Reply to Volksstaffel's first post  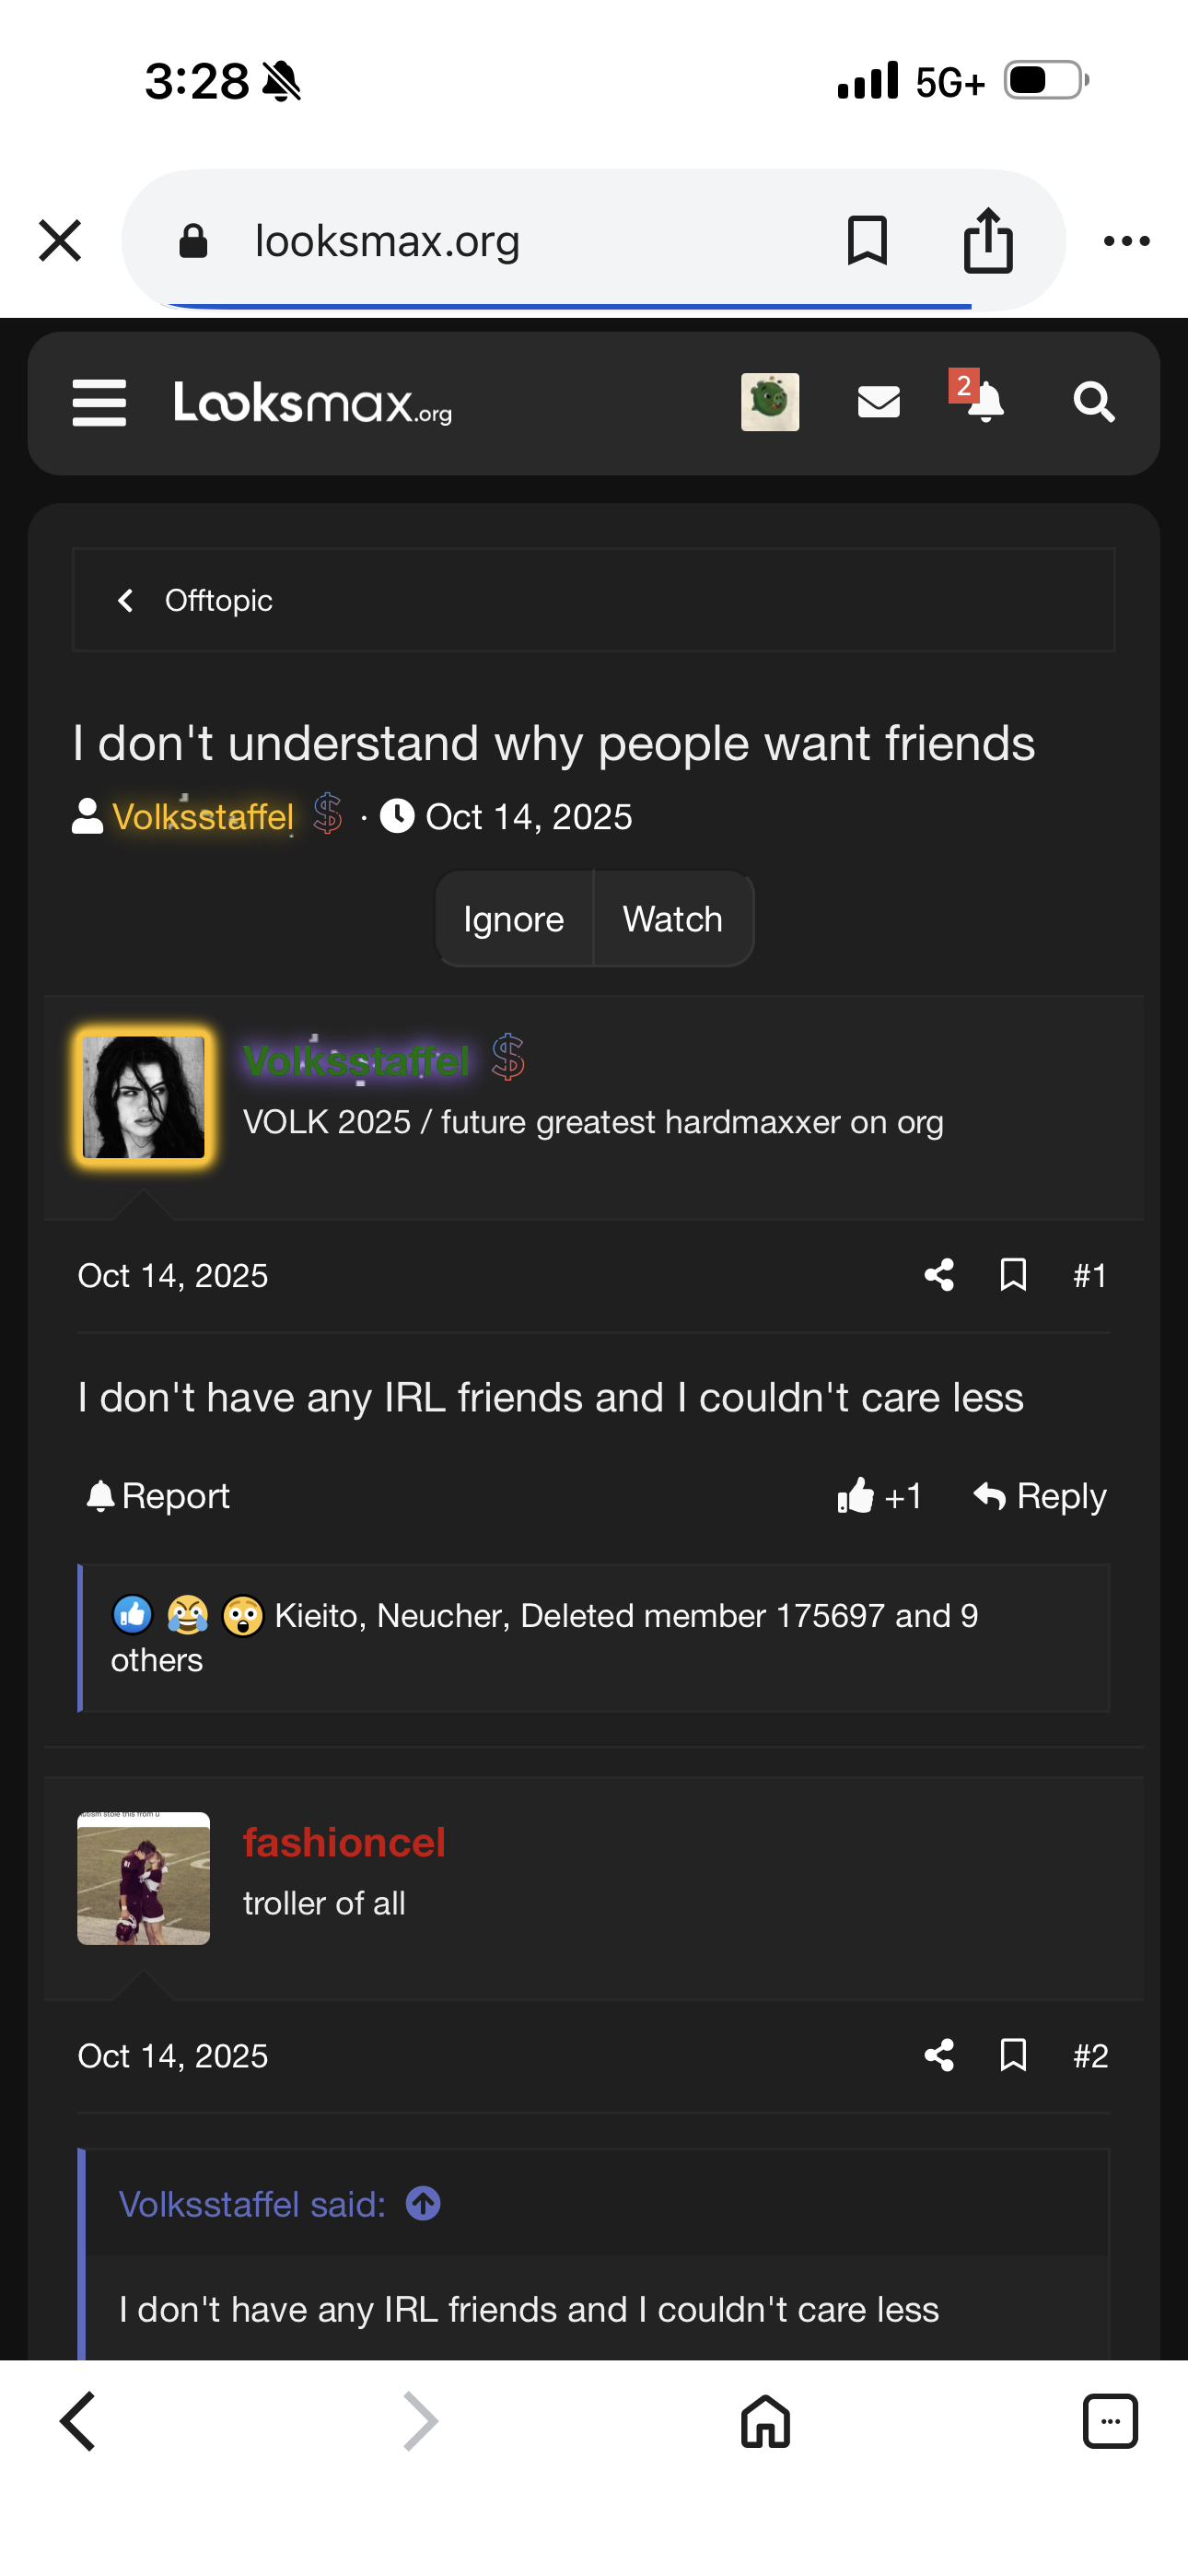(1040, 1496)
